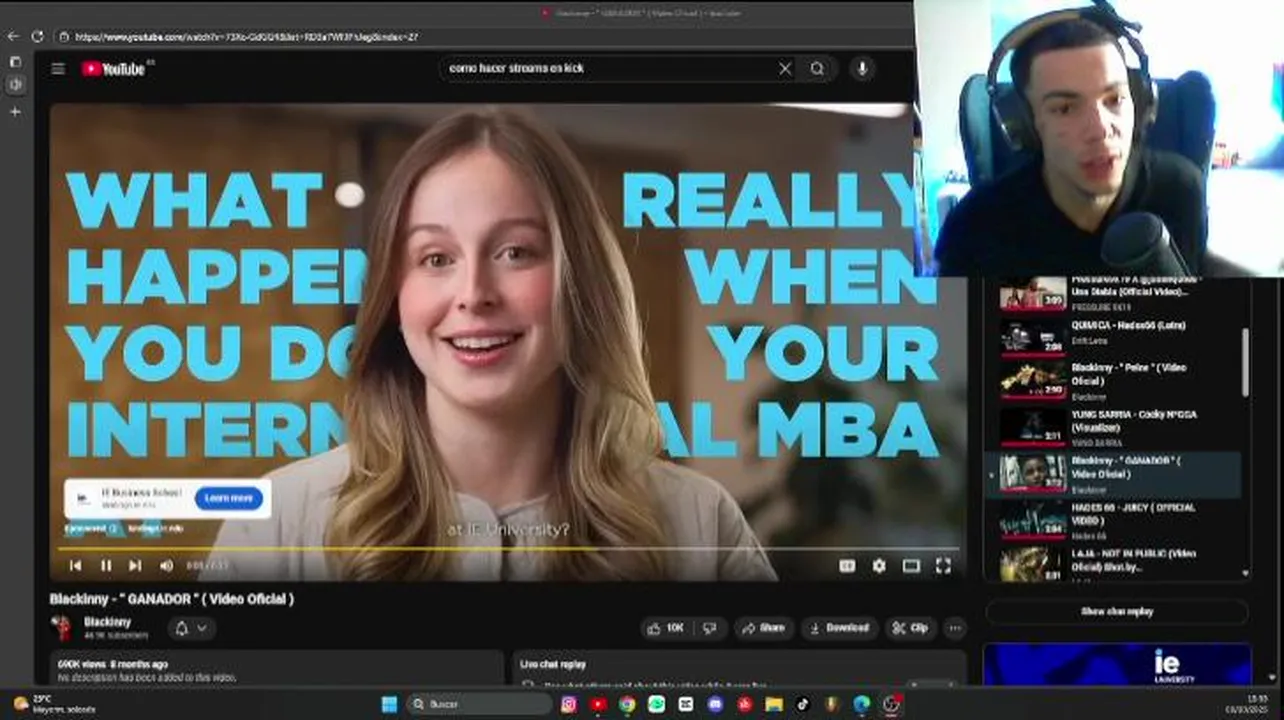Reload the page with the refresh icon
Viewport: 1284px width, 720px height.
click(37, 37)
